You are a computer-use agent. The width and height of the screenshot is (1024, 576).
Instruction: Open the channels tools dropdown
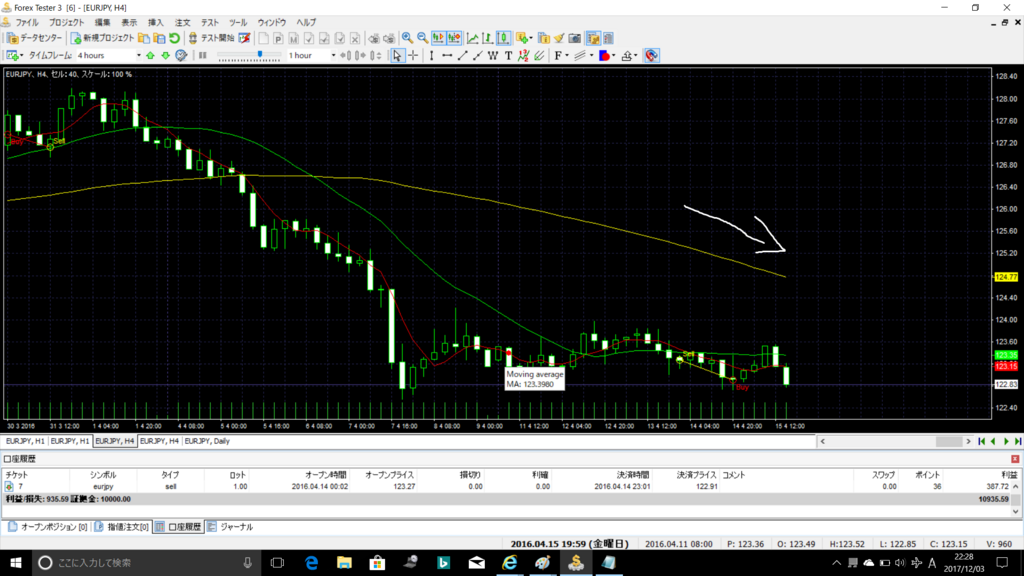pyautogui.click(x=583, y=56)
